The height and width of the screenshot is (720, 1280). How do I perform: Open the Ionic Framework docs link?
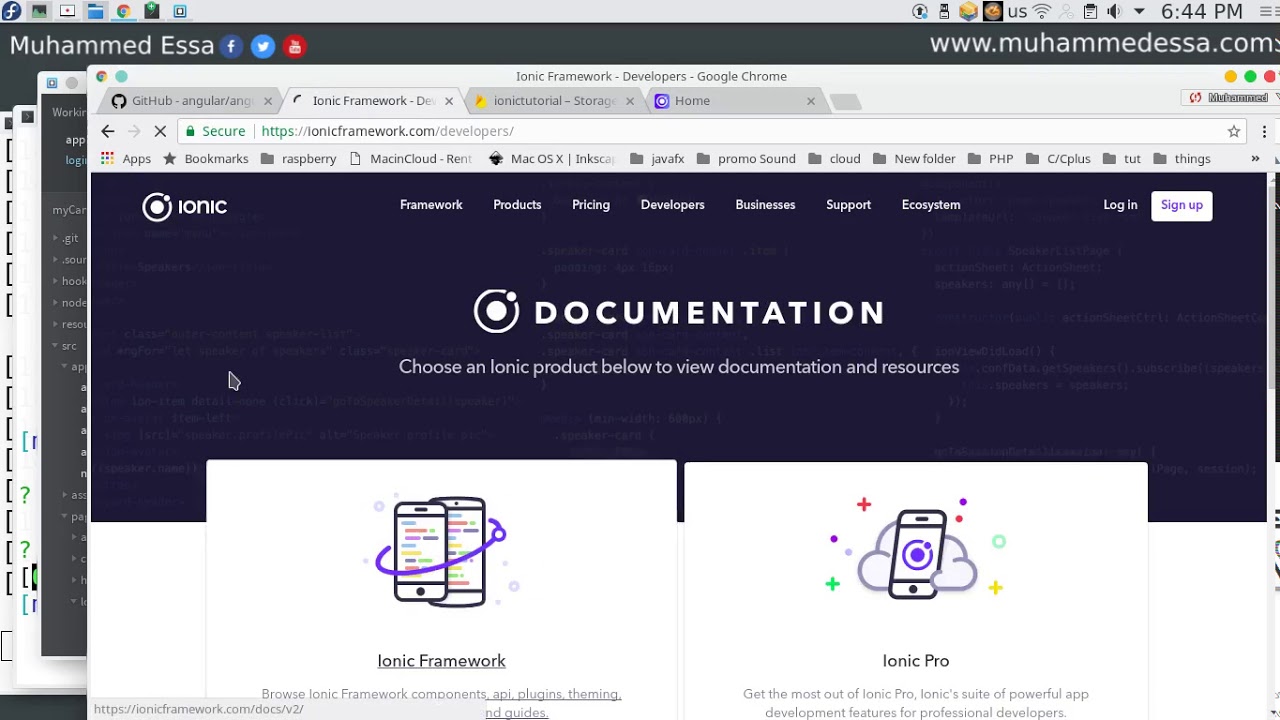441,661
